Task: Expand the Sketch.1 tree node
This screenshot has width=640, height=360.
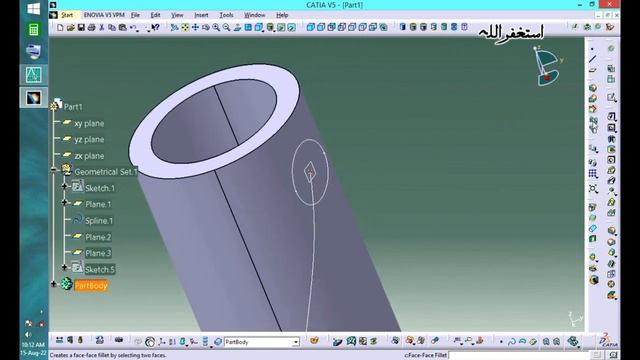Action: pos(64,186)
